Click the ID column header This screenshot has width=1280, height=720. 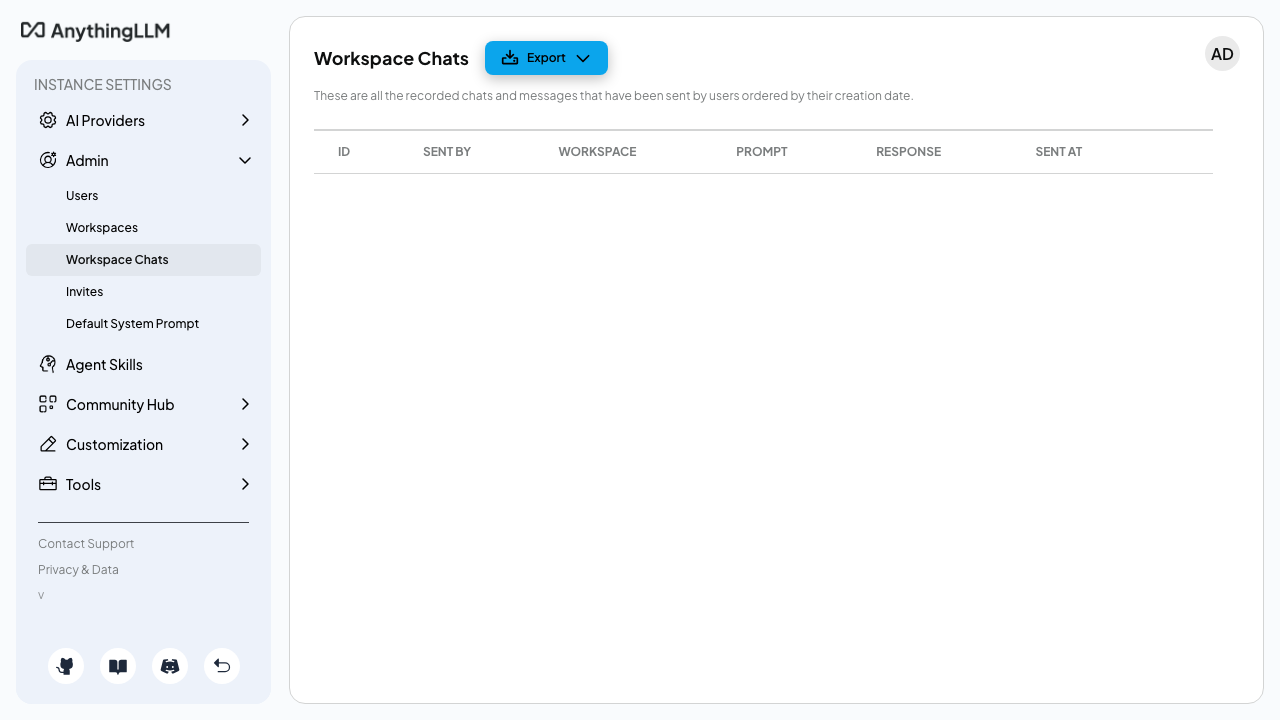click(344, 152)
